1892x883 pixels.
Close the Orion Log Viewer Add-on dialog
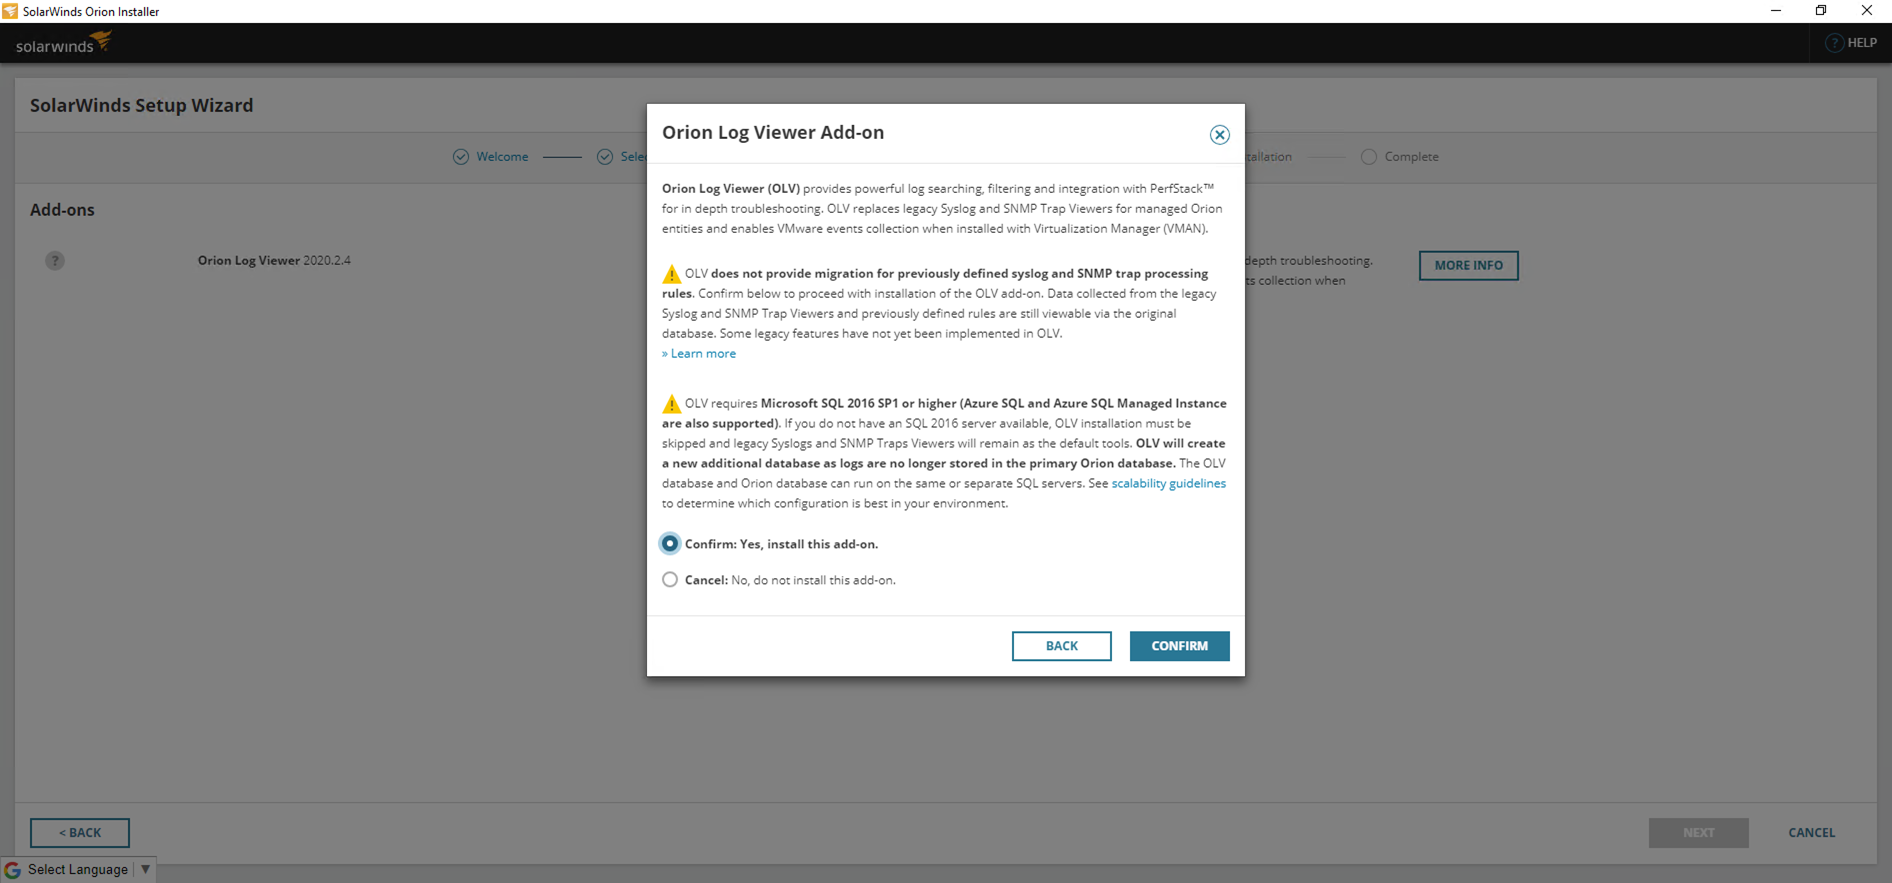[1219, 135]
